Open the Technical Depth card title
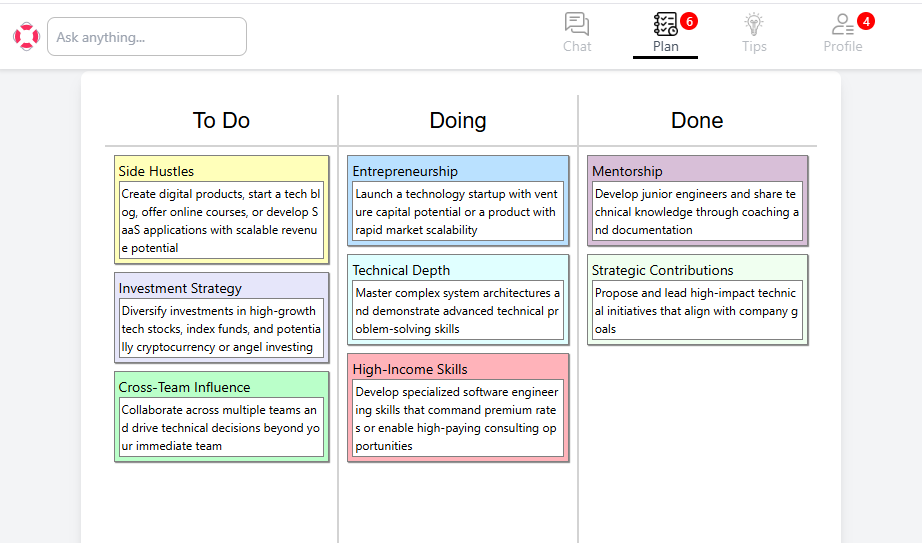 [401, 270]
